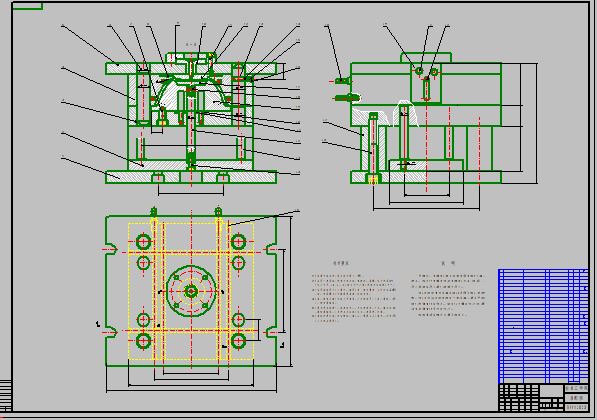
Task: Click the locating ring atop the side view
Action: [x=426, y=58]
